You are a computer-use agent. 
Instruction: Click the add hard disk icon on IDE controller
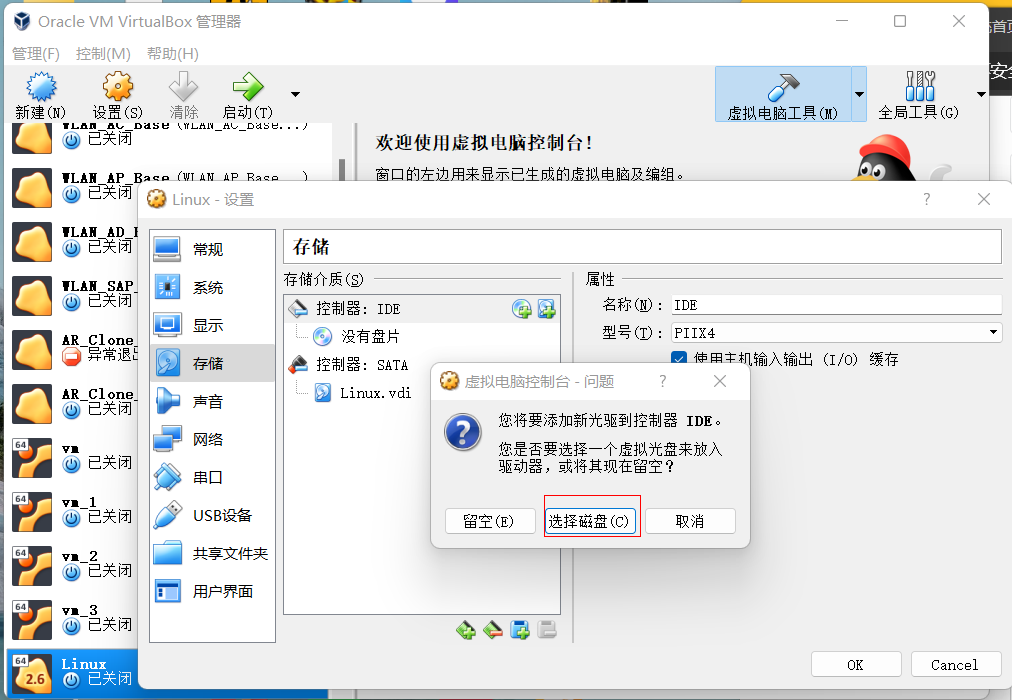[546, 309]
